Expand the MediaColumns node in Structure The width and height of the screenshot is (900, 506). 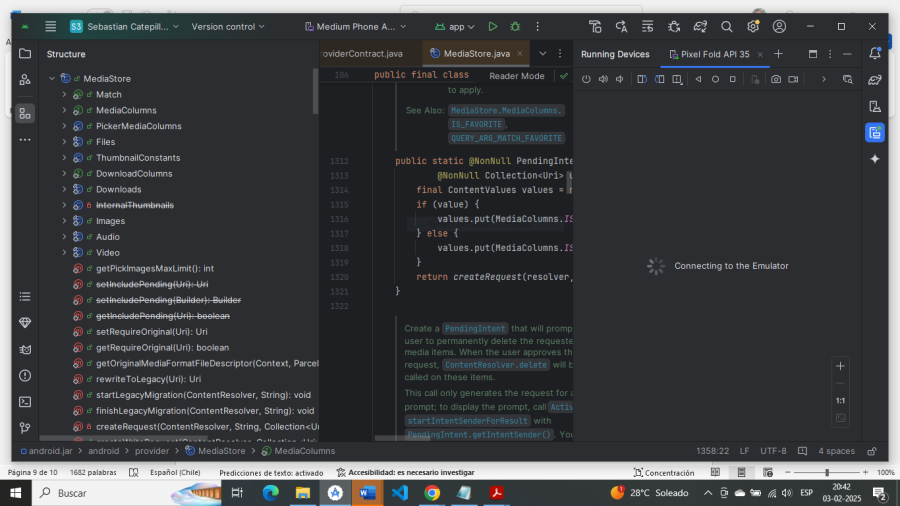[x=64, y=110]
